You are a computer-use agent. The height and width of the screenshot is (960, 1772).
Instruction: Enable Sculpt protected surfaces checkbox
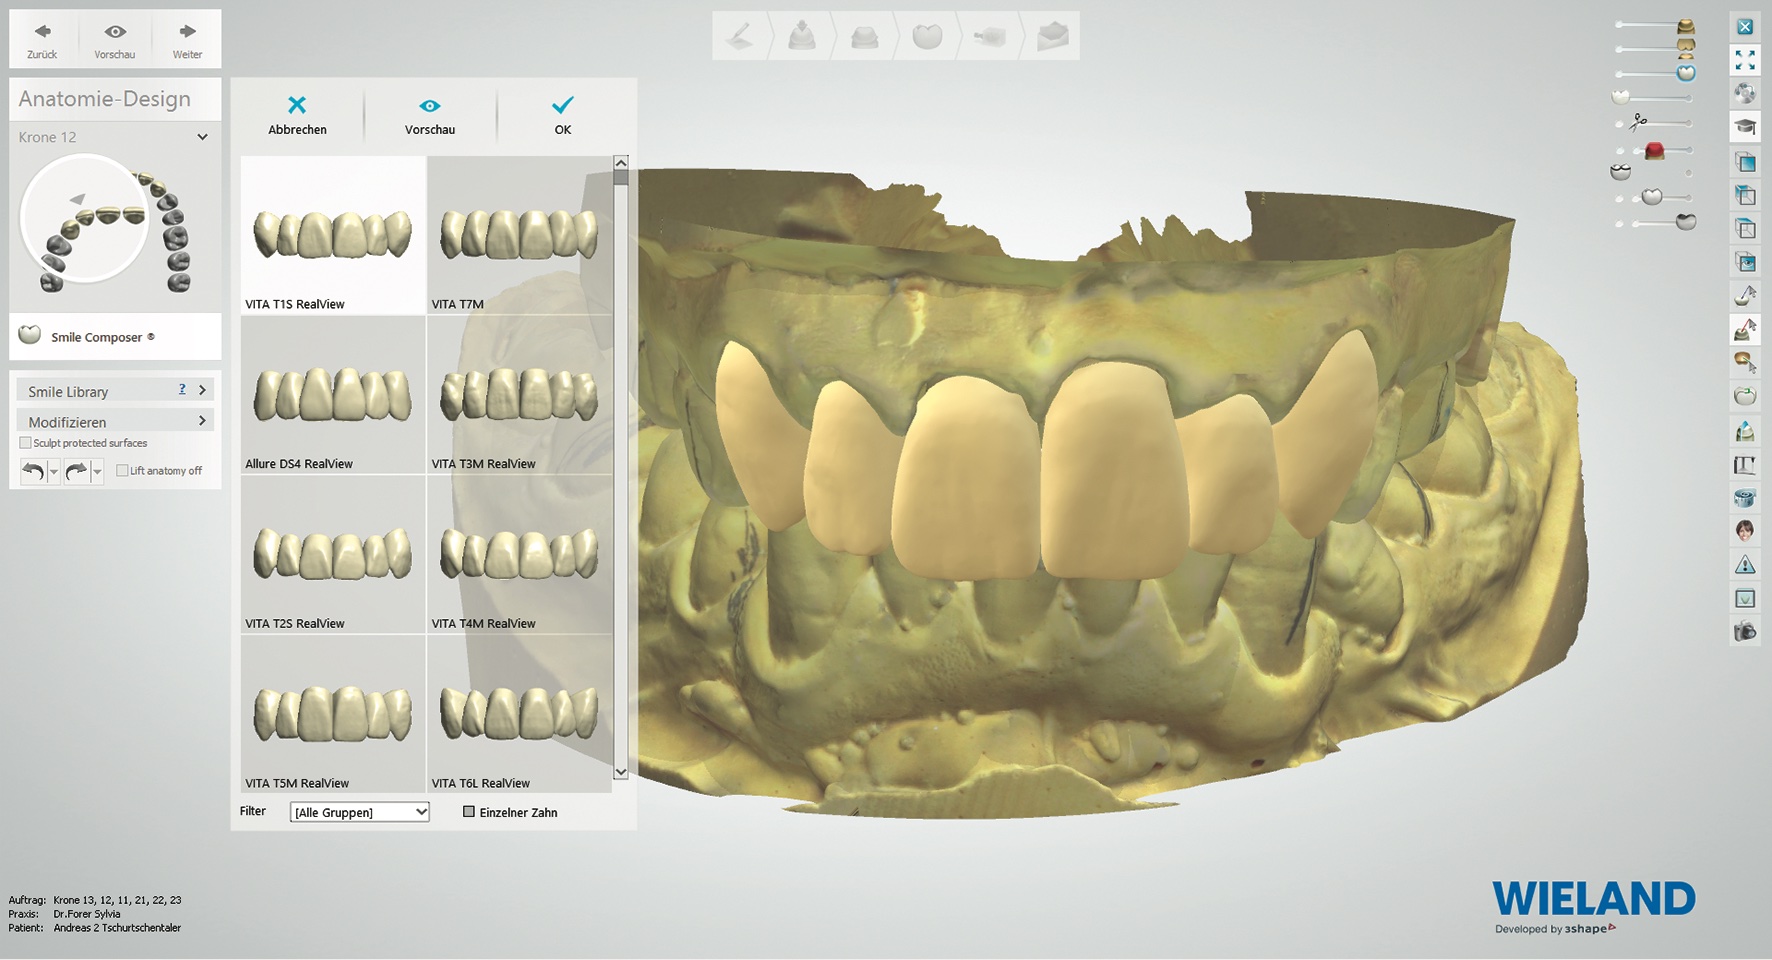pyautogui.click(x=26, y=443)
